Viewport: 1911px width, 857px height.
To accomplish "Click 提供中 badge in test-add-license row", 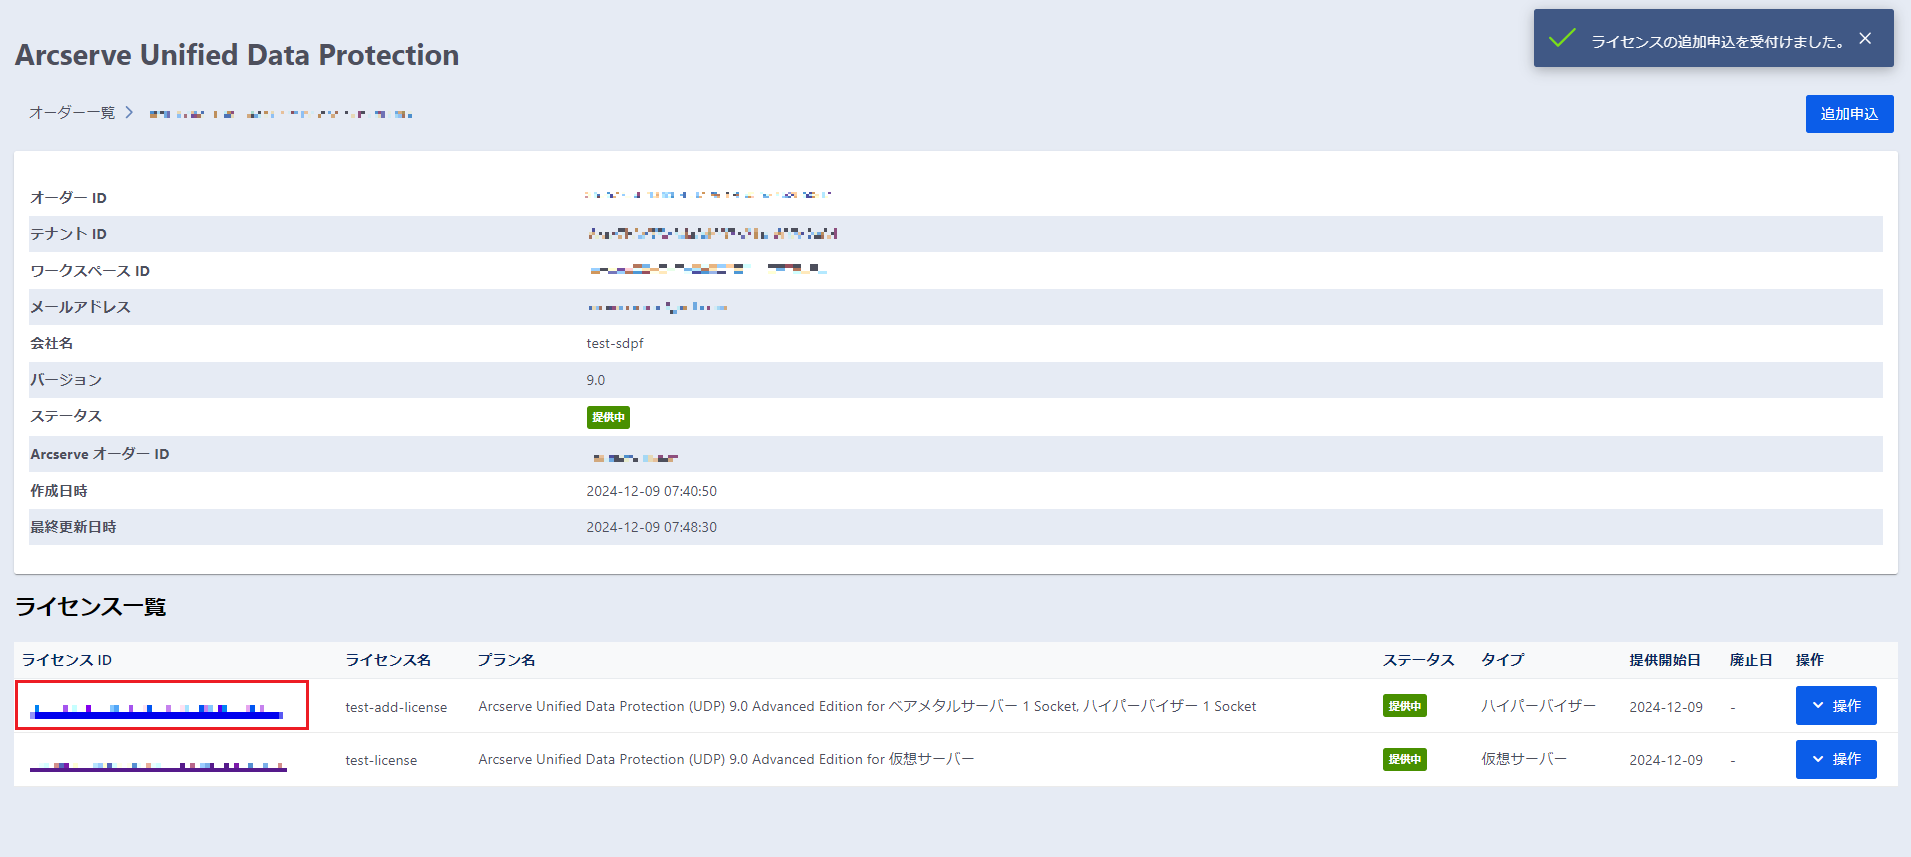I will pyautogui.click(x=1404, y=706).
